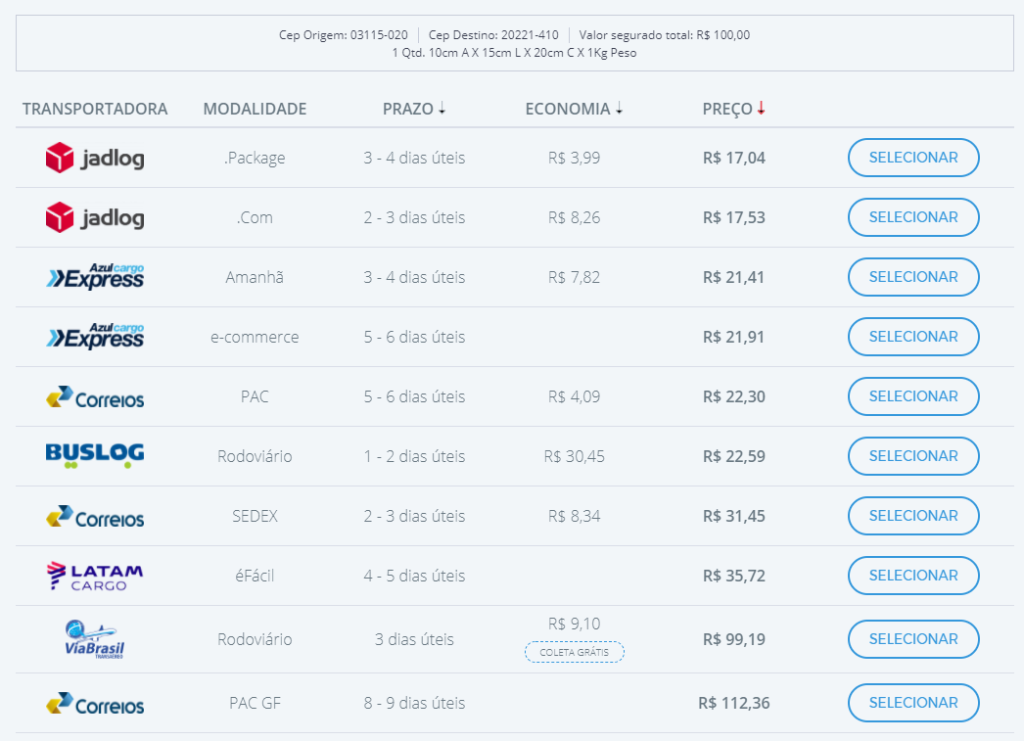Click the Transportadora column header
1024x741 pixels.
(x=95, y=109)
